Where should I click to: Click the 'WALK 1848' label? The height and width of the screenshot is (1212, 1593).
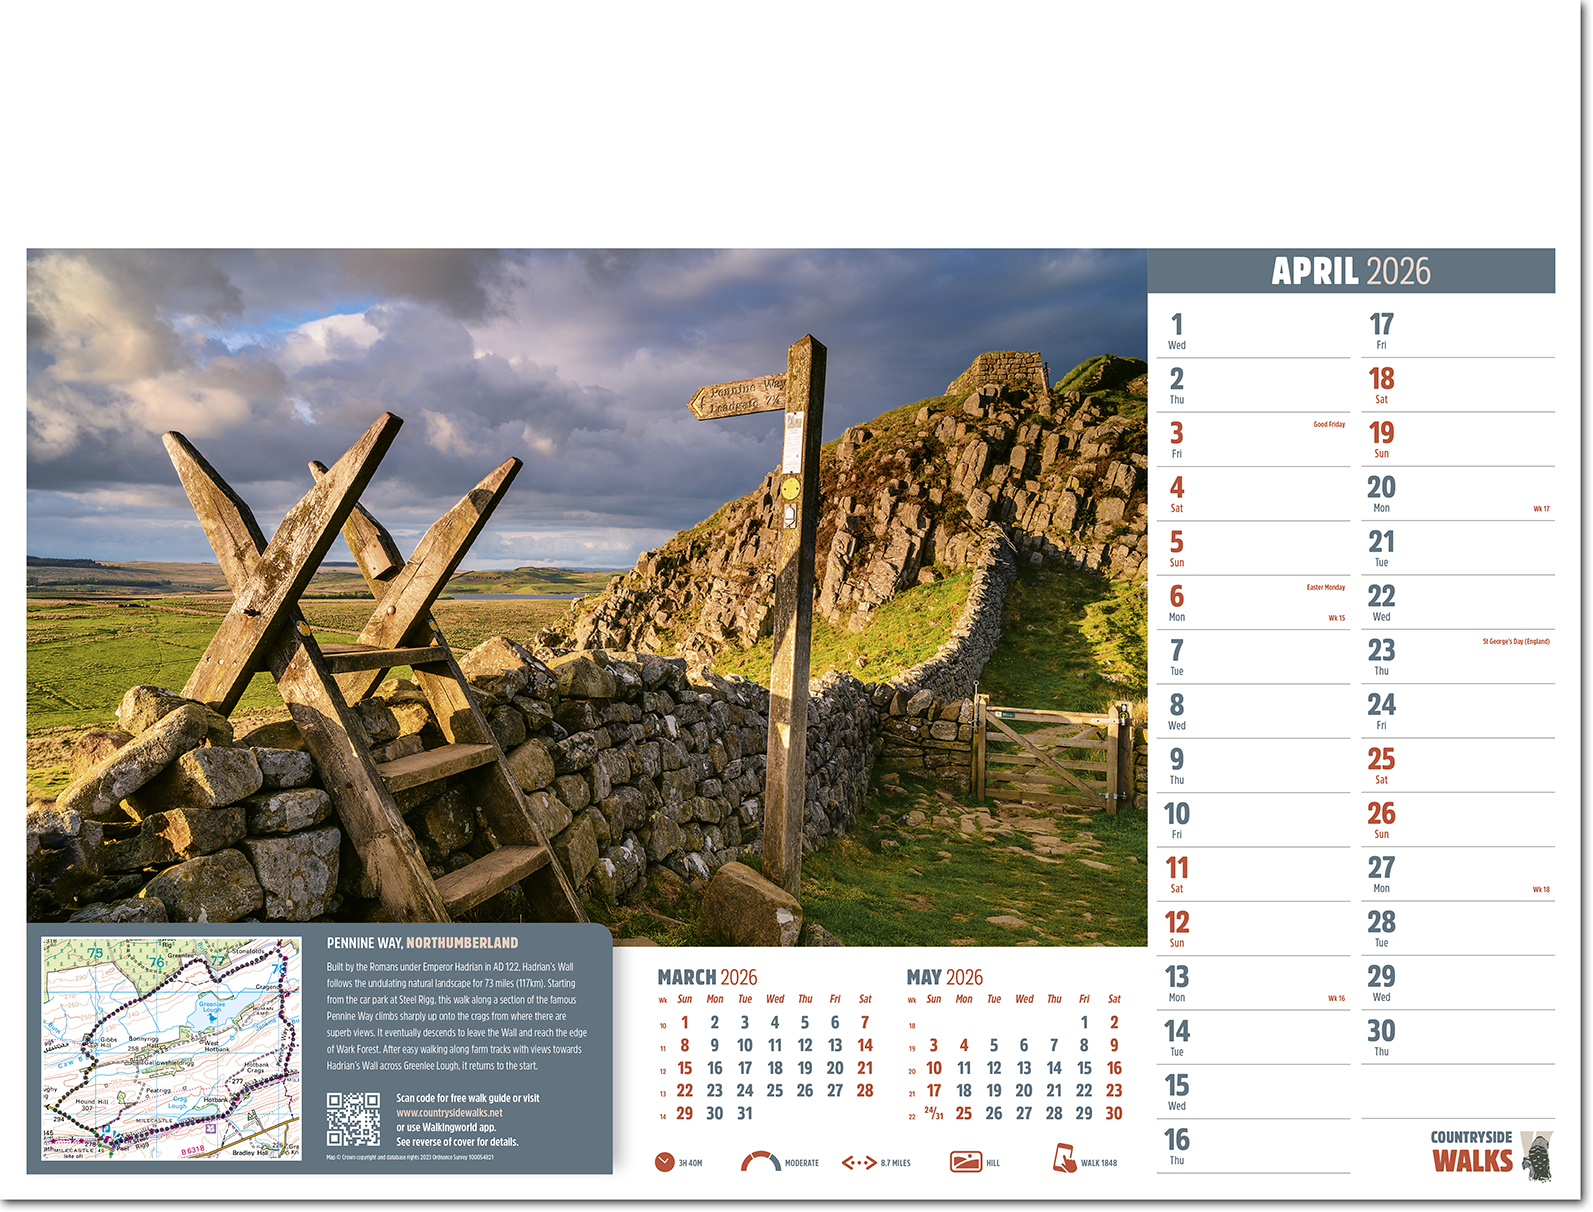(x=1099, y=1163)
